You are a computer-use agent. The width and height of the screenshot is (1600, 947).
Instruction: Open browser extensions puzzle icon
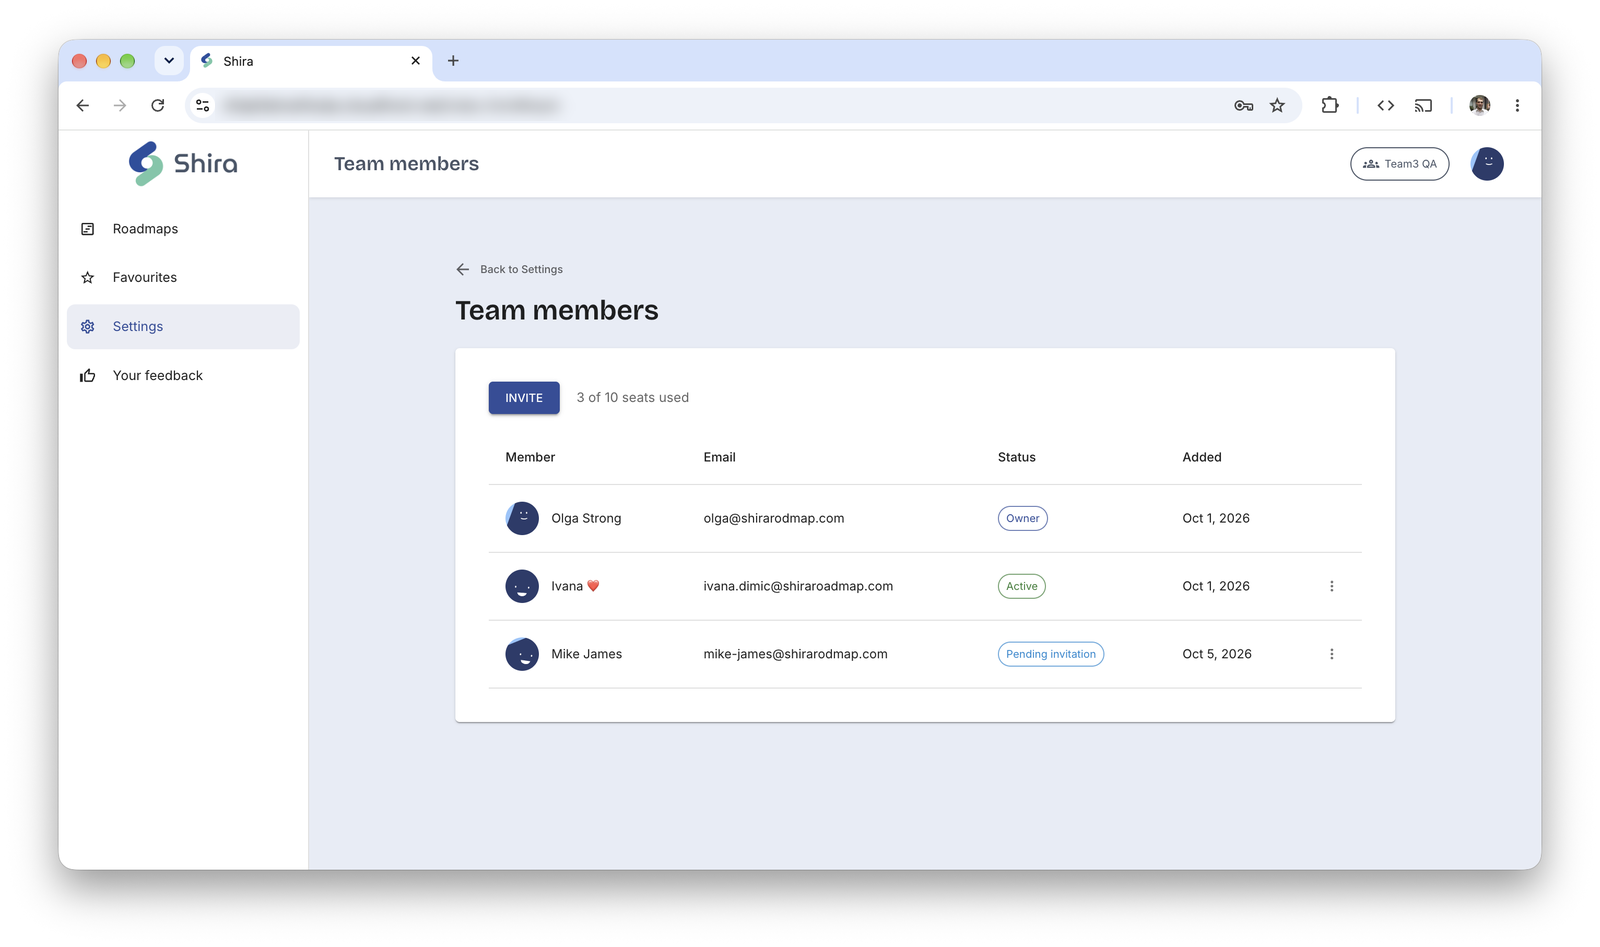click(x=1330, y=106)
